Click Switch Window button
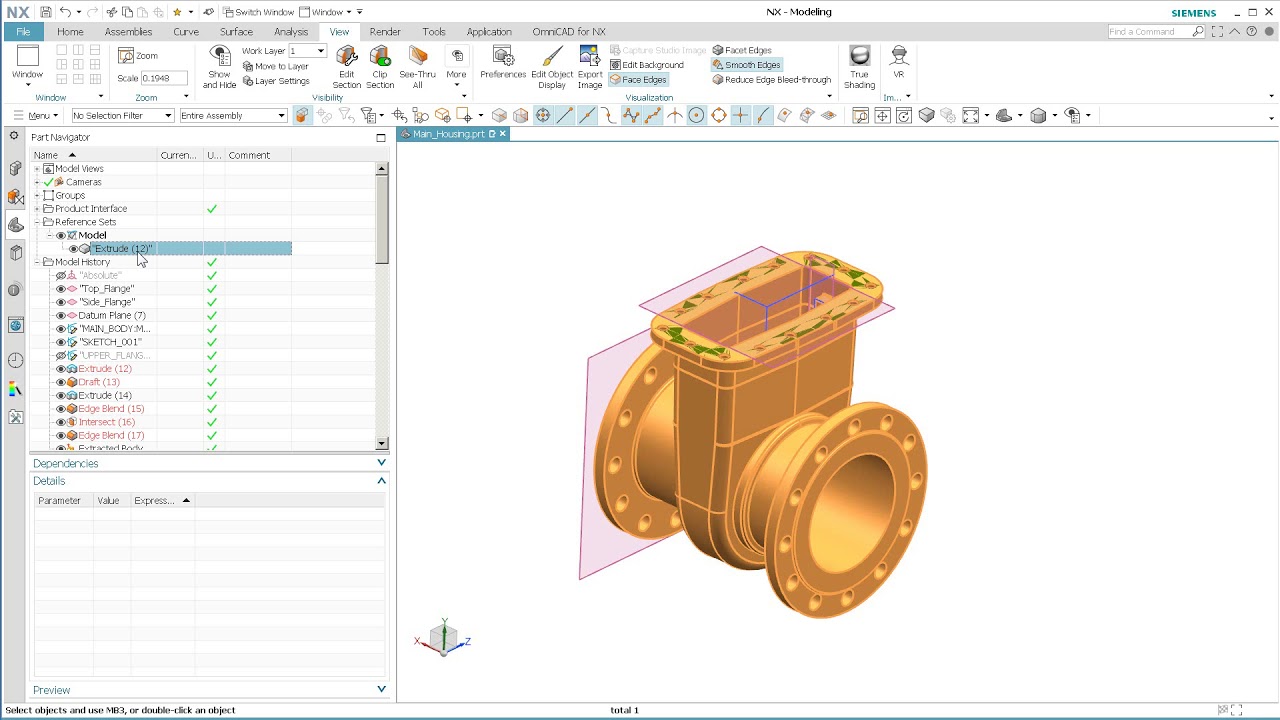 (258, 12)
